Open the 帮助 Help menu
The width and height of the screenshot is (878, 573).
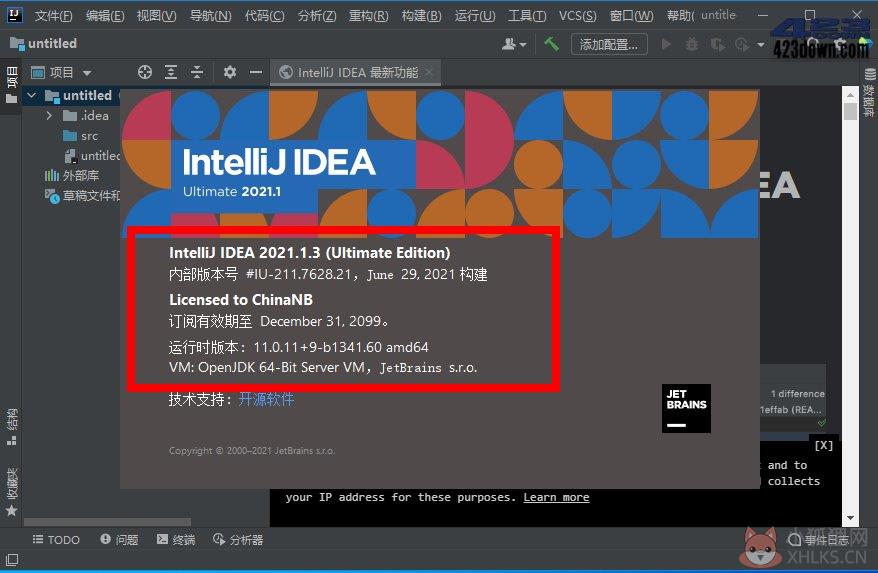point(680,16)
